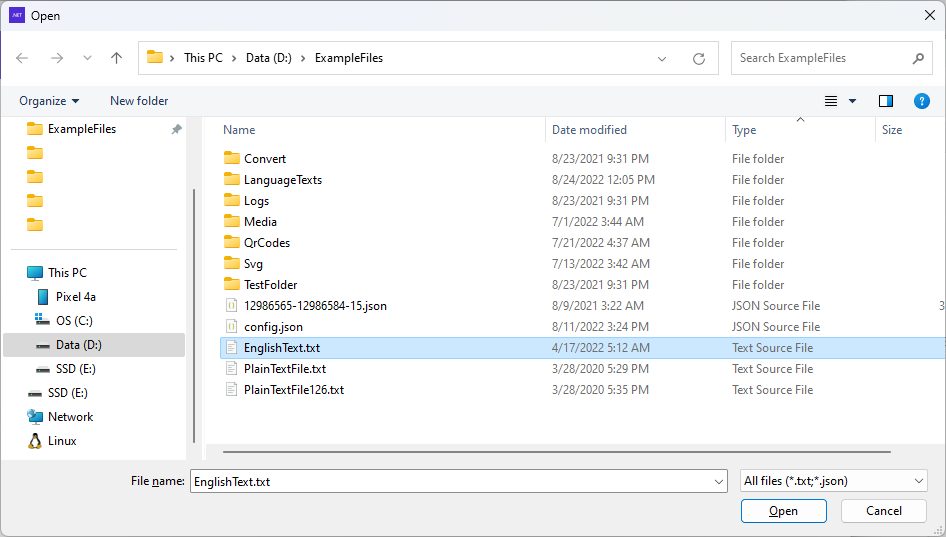Sort by Name column header
The height and width of the screenshot is (537, 946).
tap(239, 130)
